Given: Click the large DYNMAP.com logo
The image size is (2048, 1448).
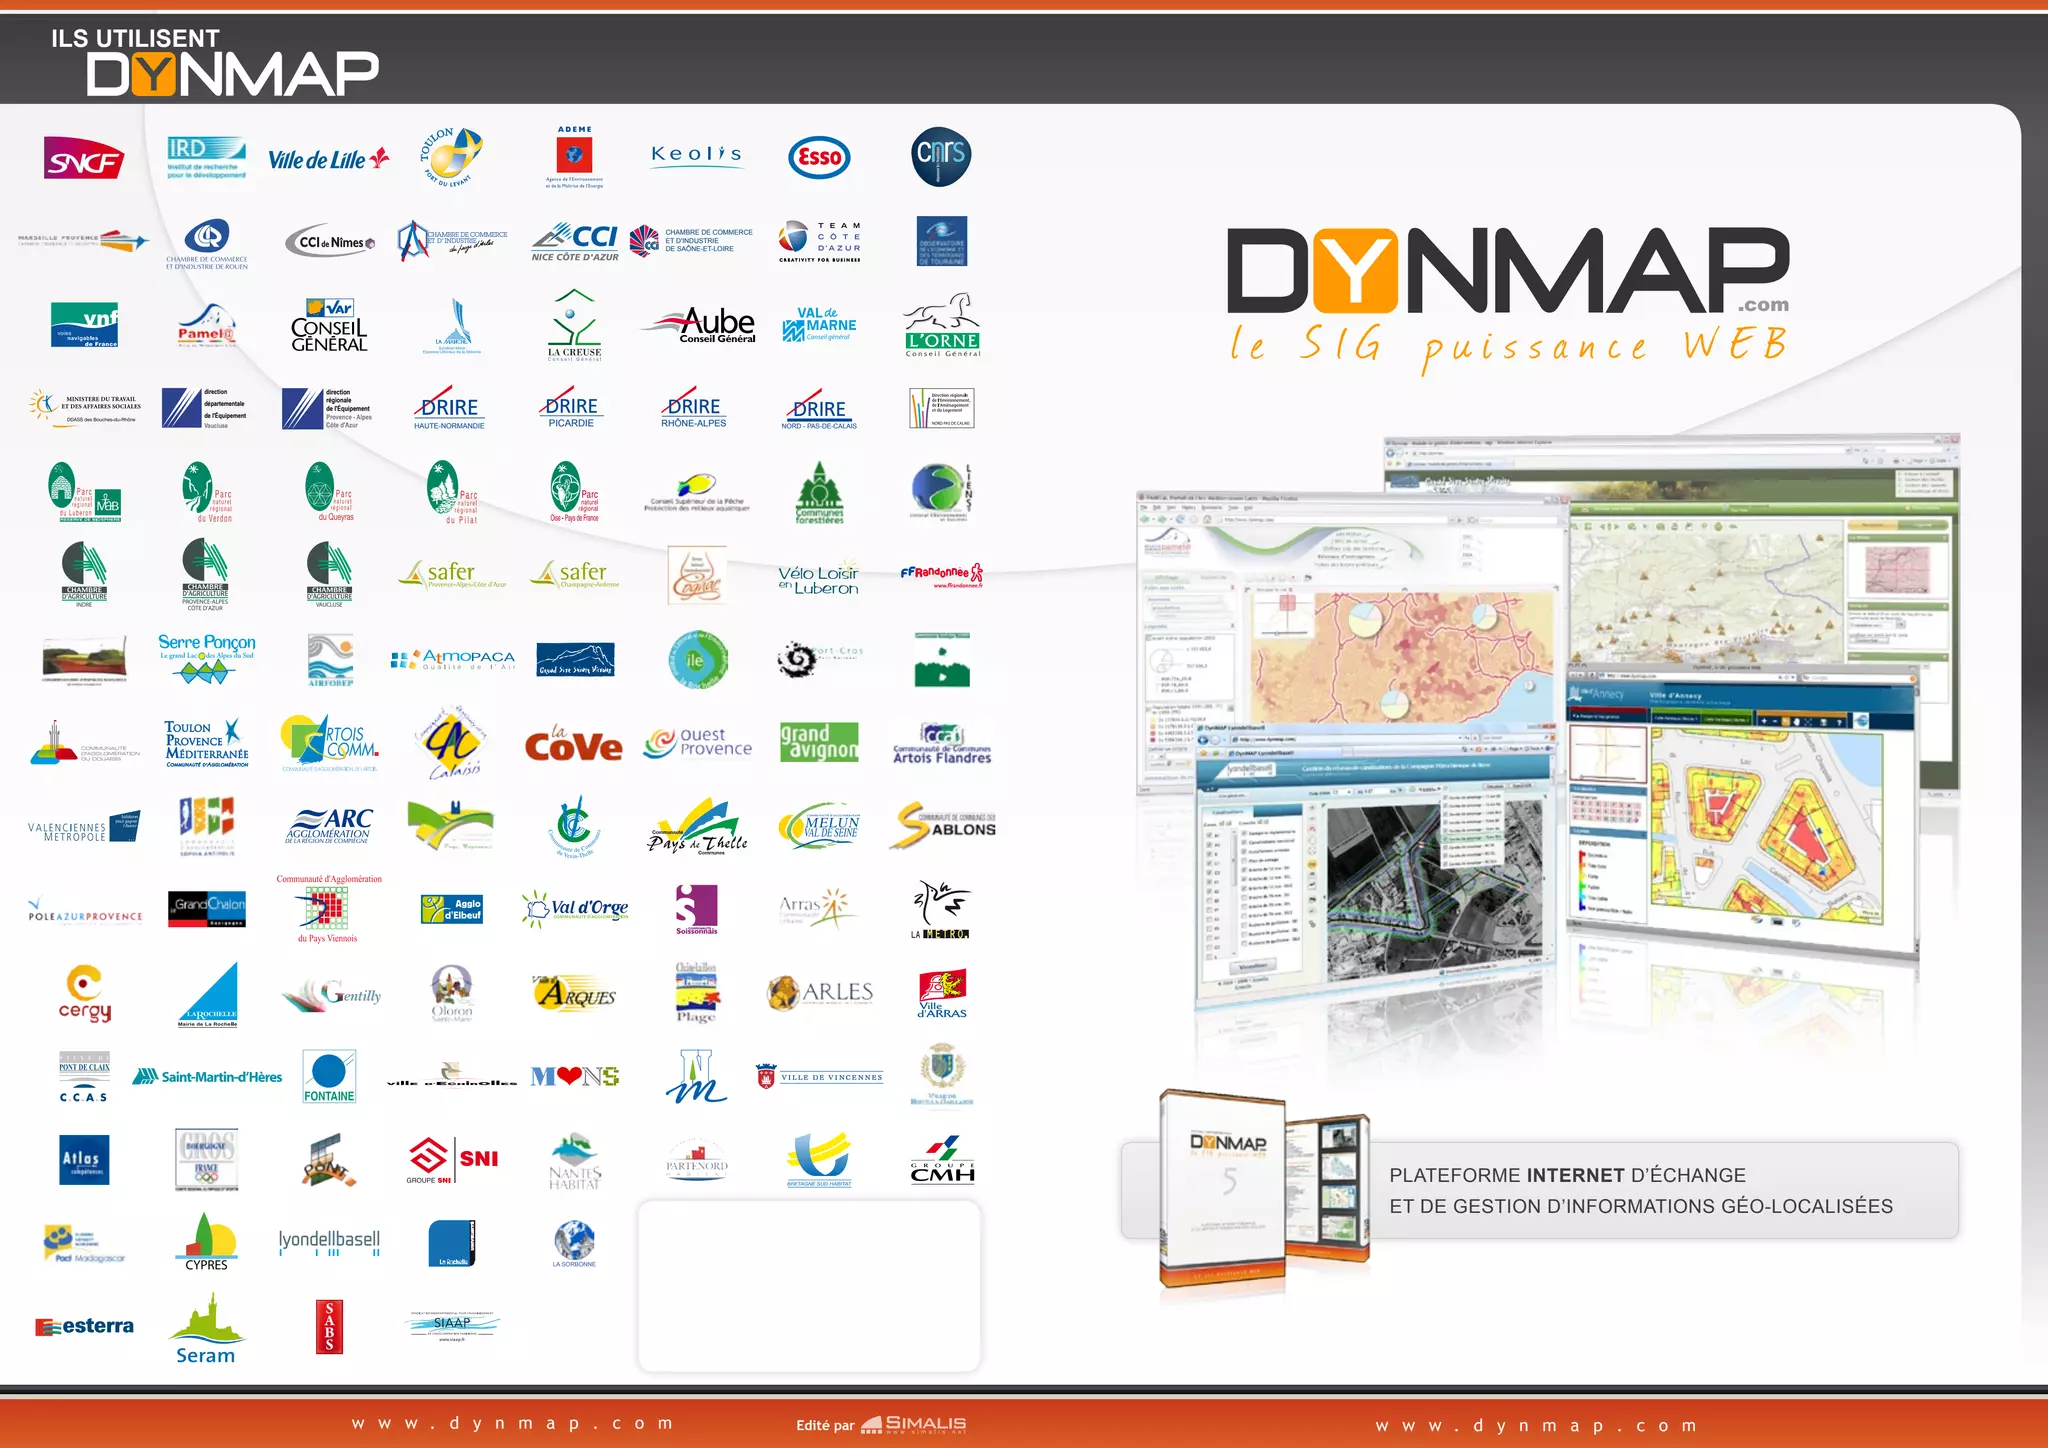Looking at the screenshot, I should pos(1508,272).
